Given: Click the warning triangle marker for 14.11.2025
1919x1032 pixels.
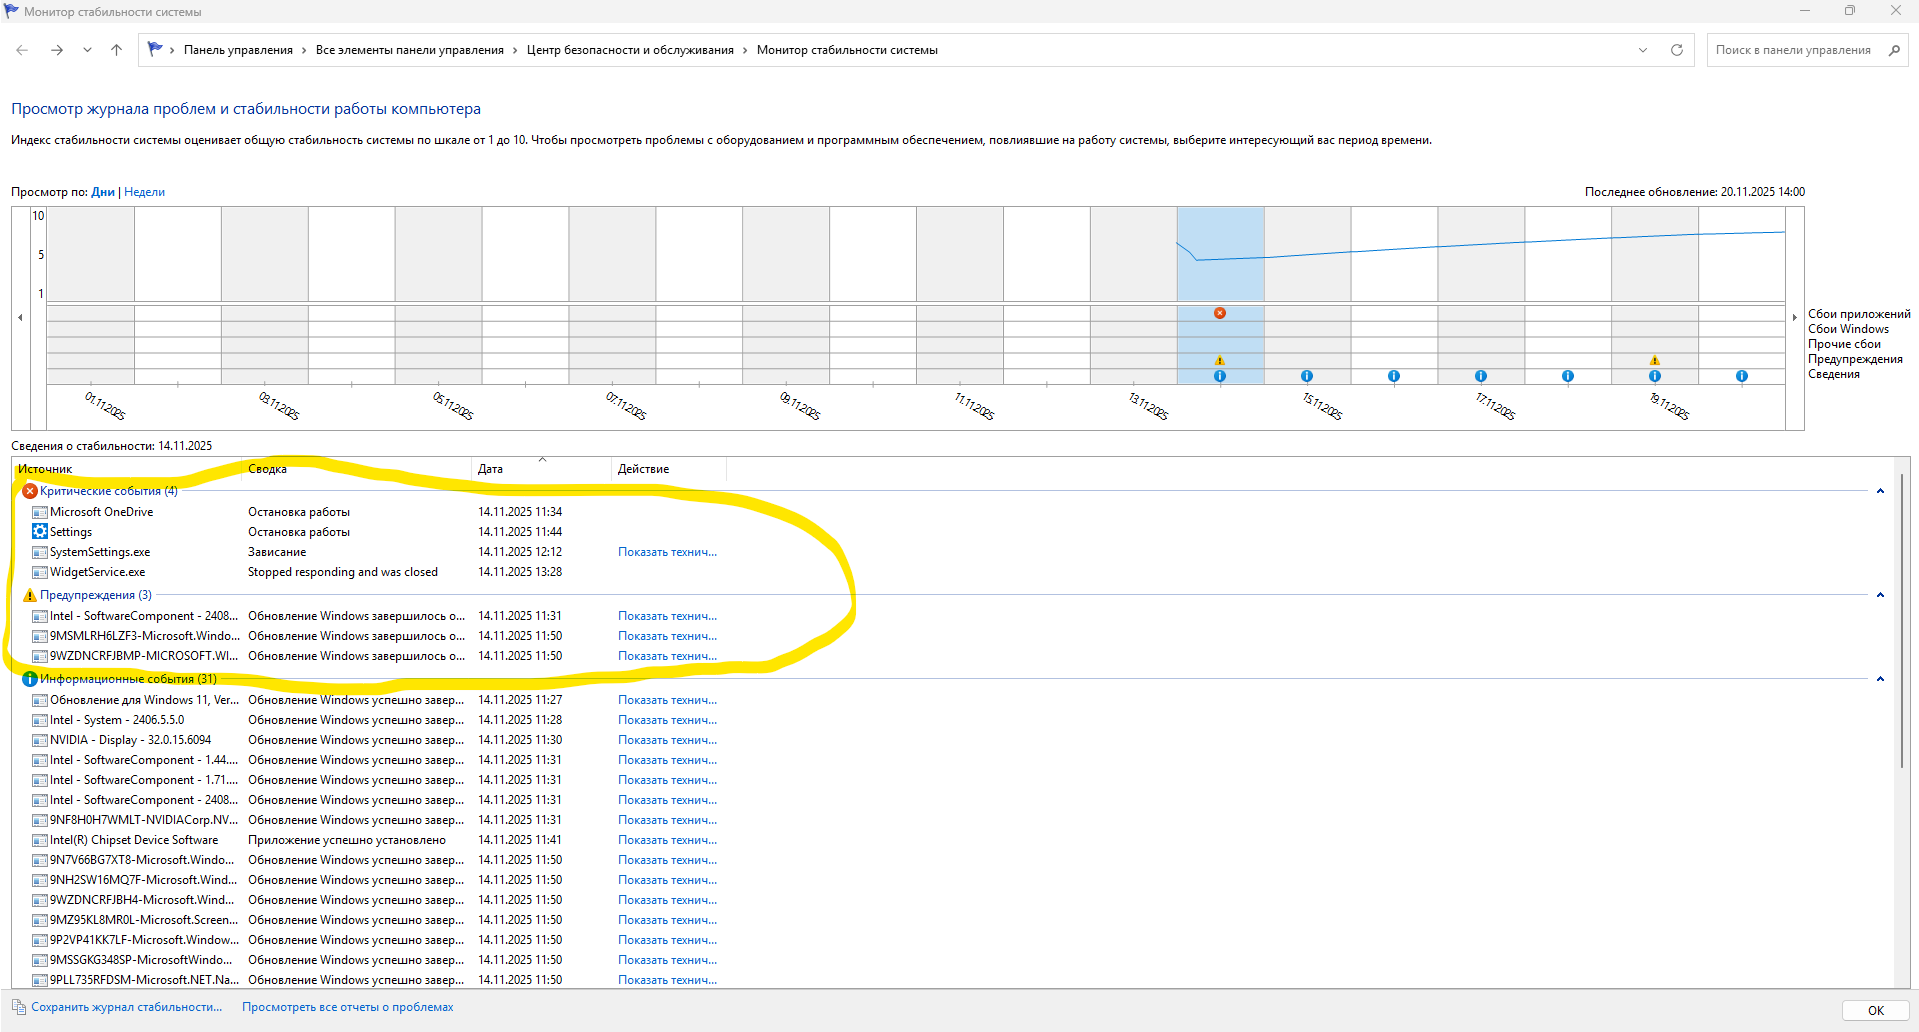Looking at the screenshot, I should (1220, 360).
